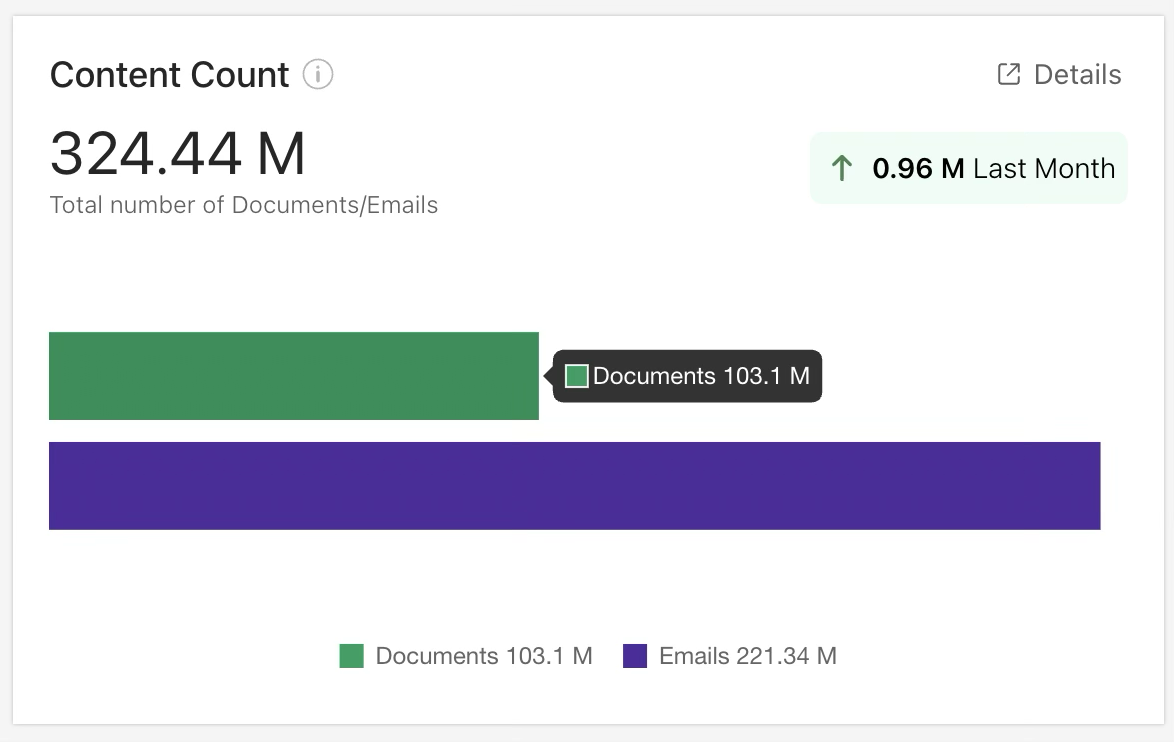
Task: Click the 0.96 M value text
Action: click(x=918, y=168)
